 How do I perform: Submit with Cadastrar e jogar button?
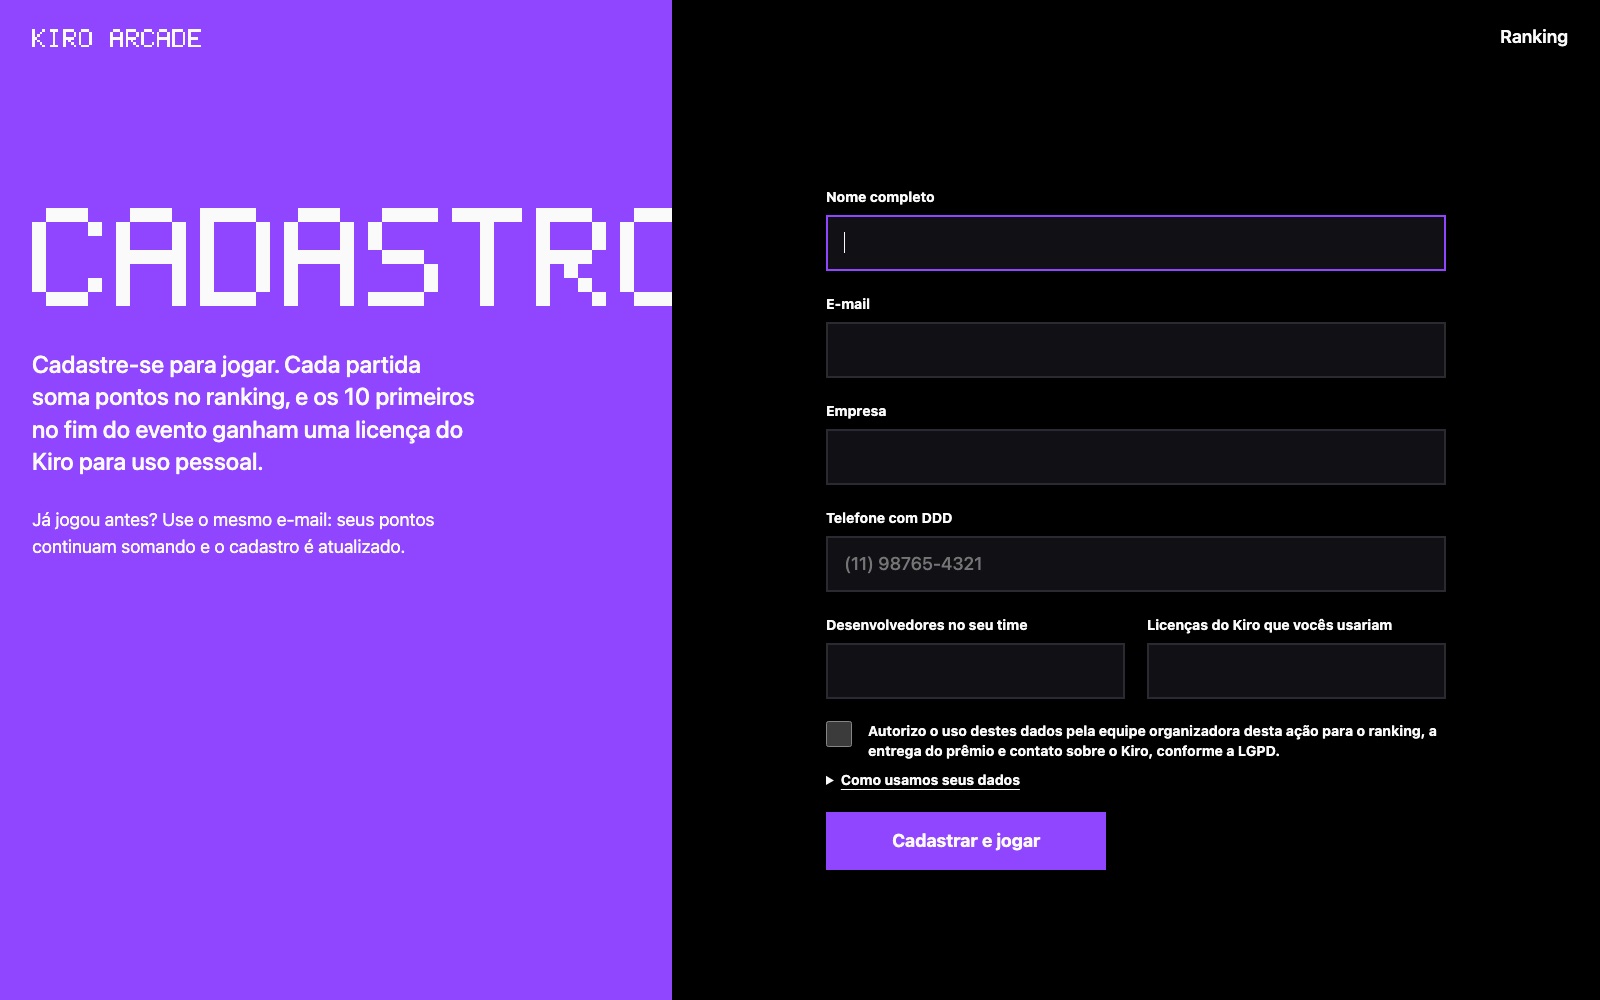[966, 841]
